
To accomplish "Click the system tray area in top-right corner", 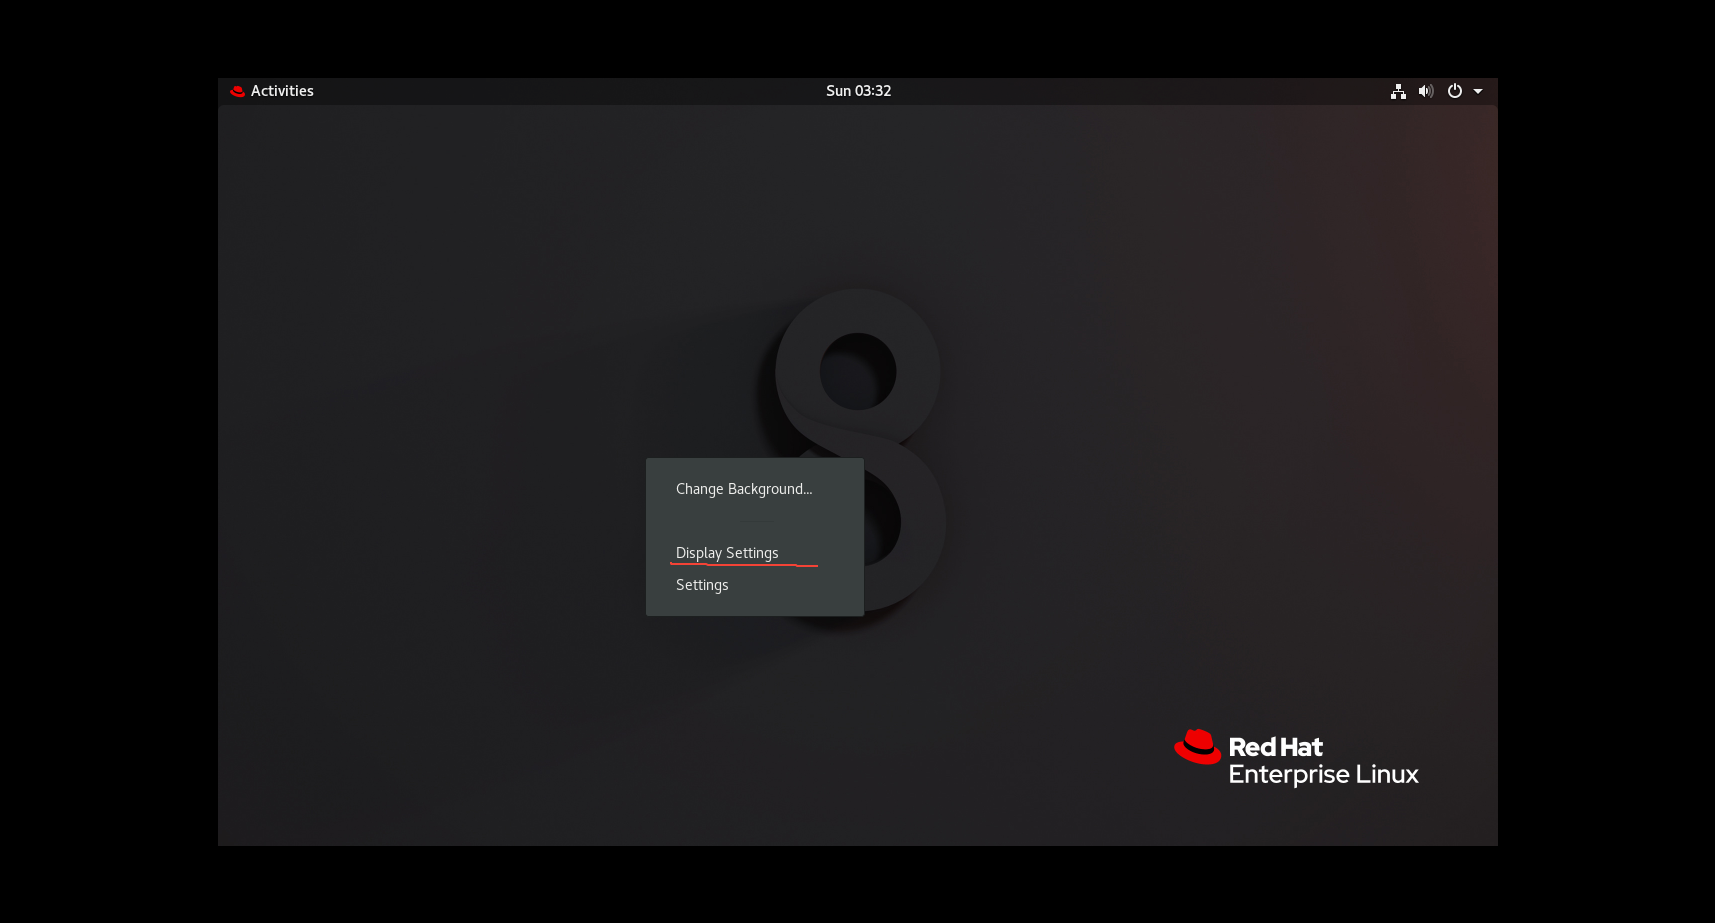I will (x=1436, y=90).
